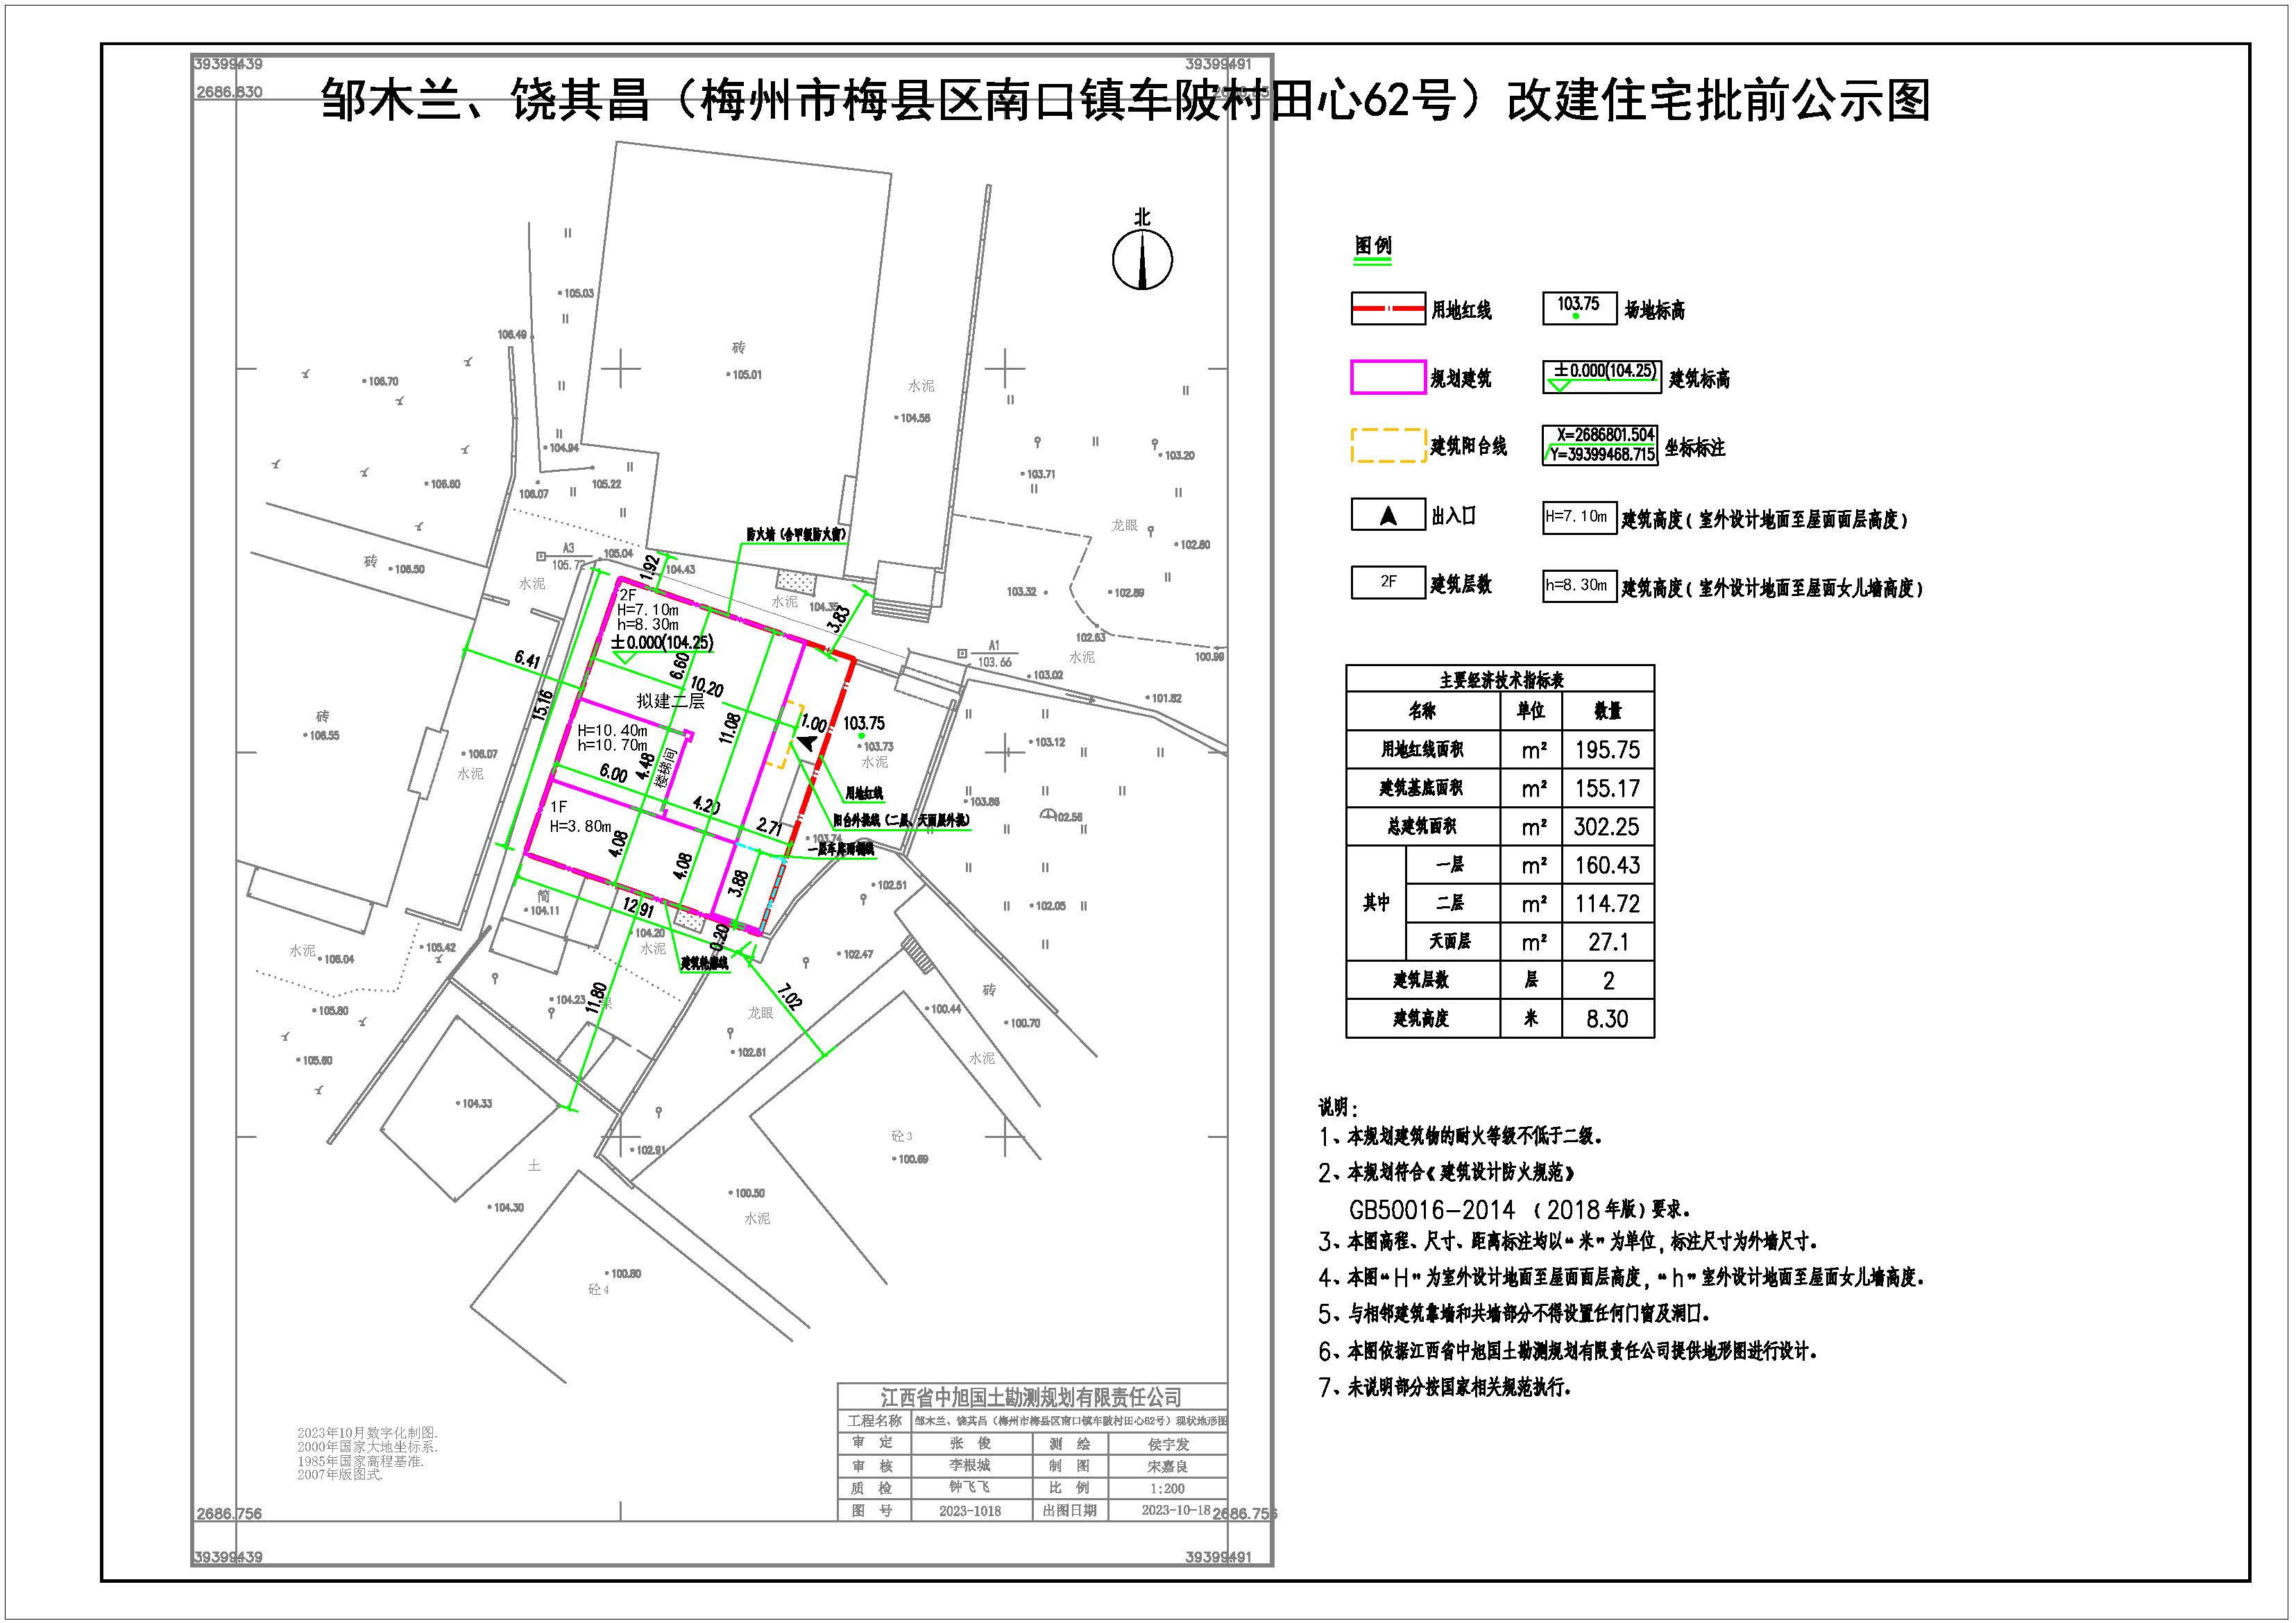Click the 8.30 建筑高度 value in table

tap(1607, 1019)
